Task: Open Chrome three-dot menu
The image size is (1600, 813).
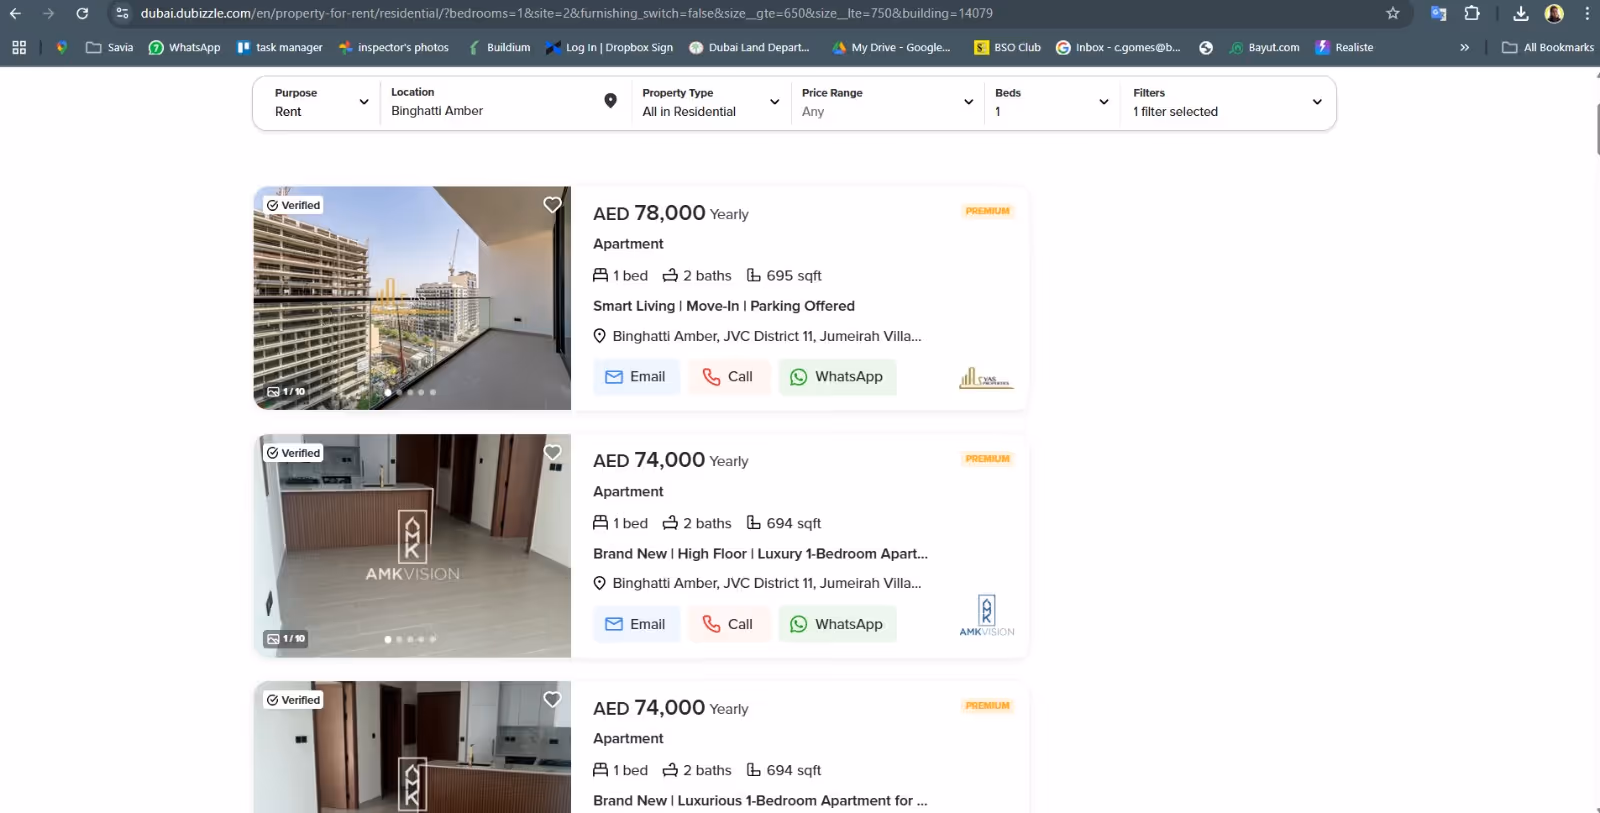Action: [1587, 13]
